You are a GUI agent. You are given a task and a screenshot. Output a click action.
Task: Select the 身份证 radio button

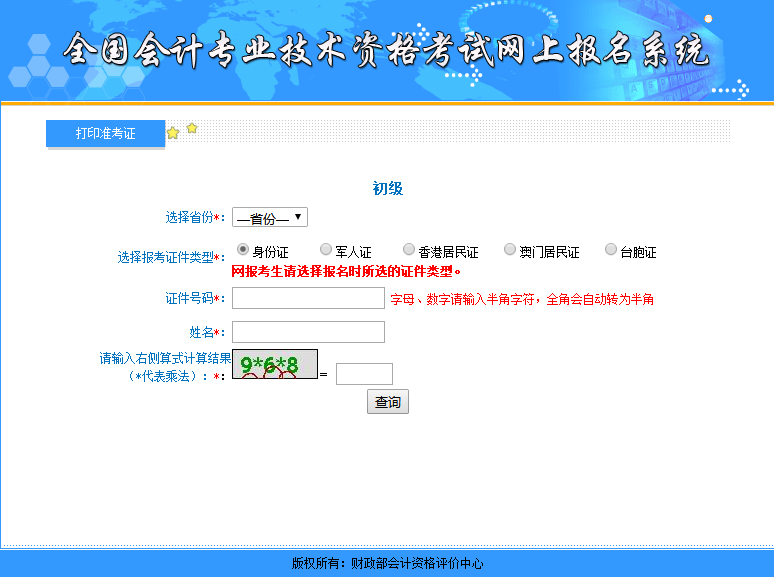pos(242,249)
